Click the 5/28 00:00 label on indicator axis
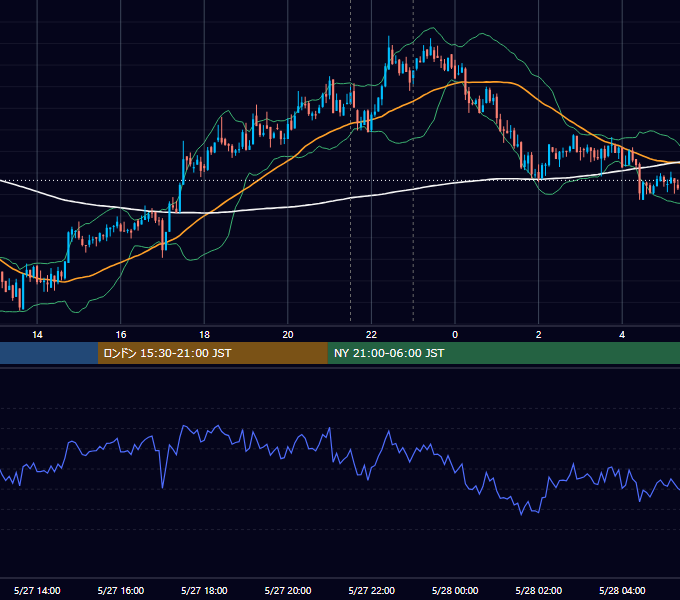 tap(455, 590)
